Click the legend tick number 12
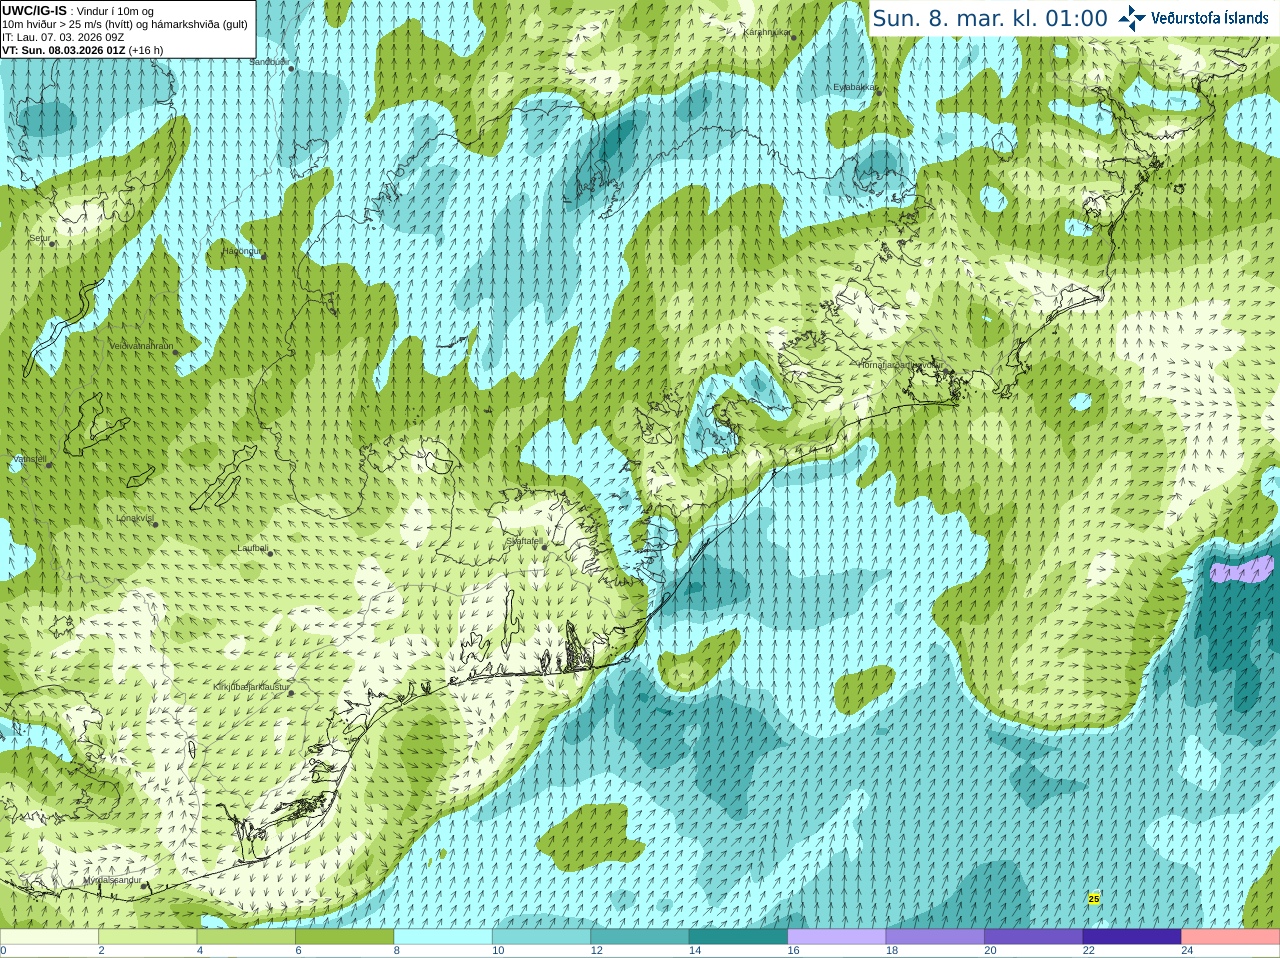Image resolution: width=1280 pixels, height=958 pixels. click(597, 951)
